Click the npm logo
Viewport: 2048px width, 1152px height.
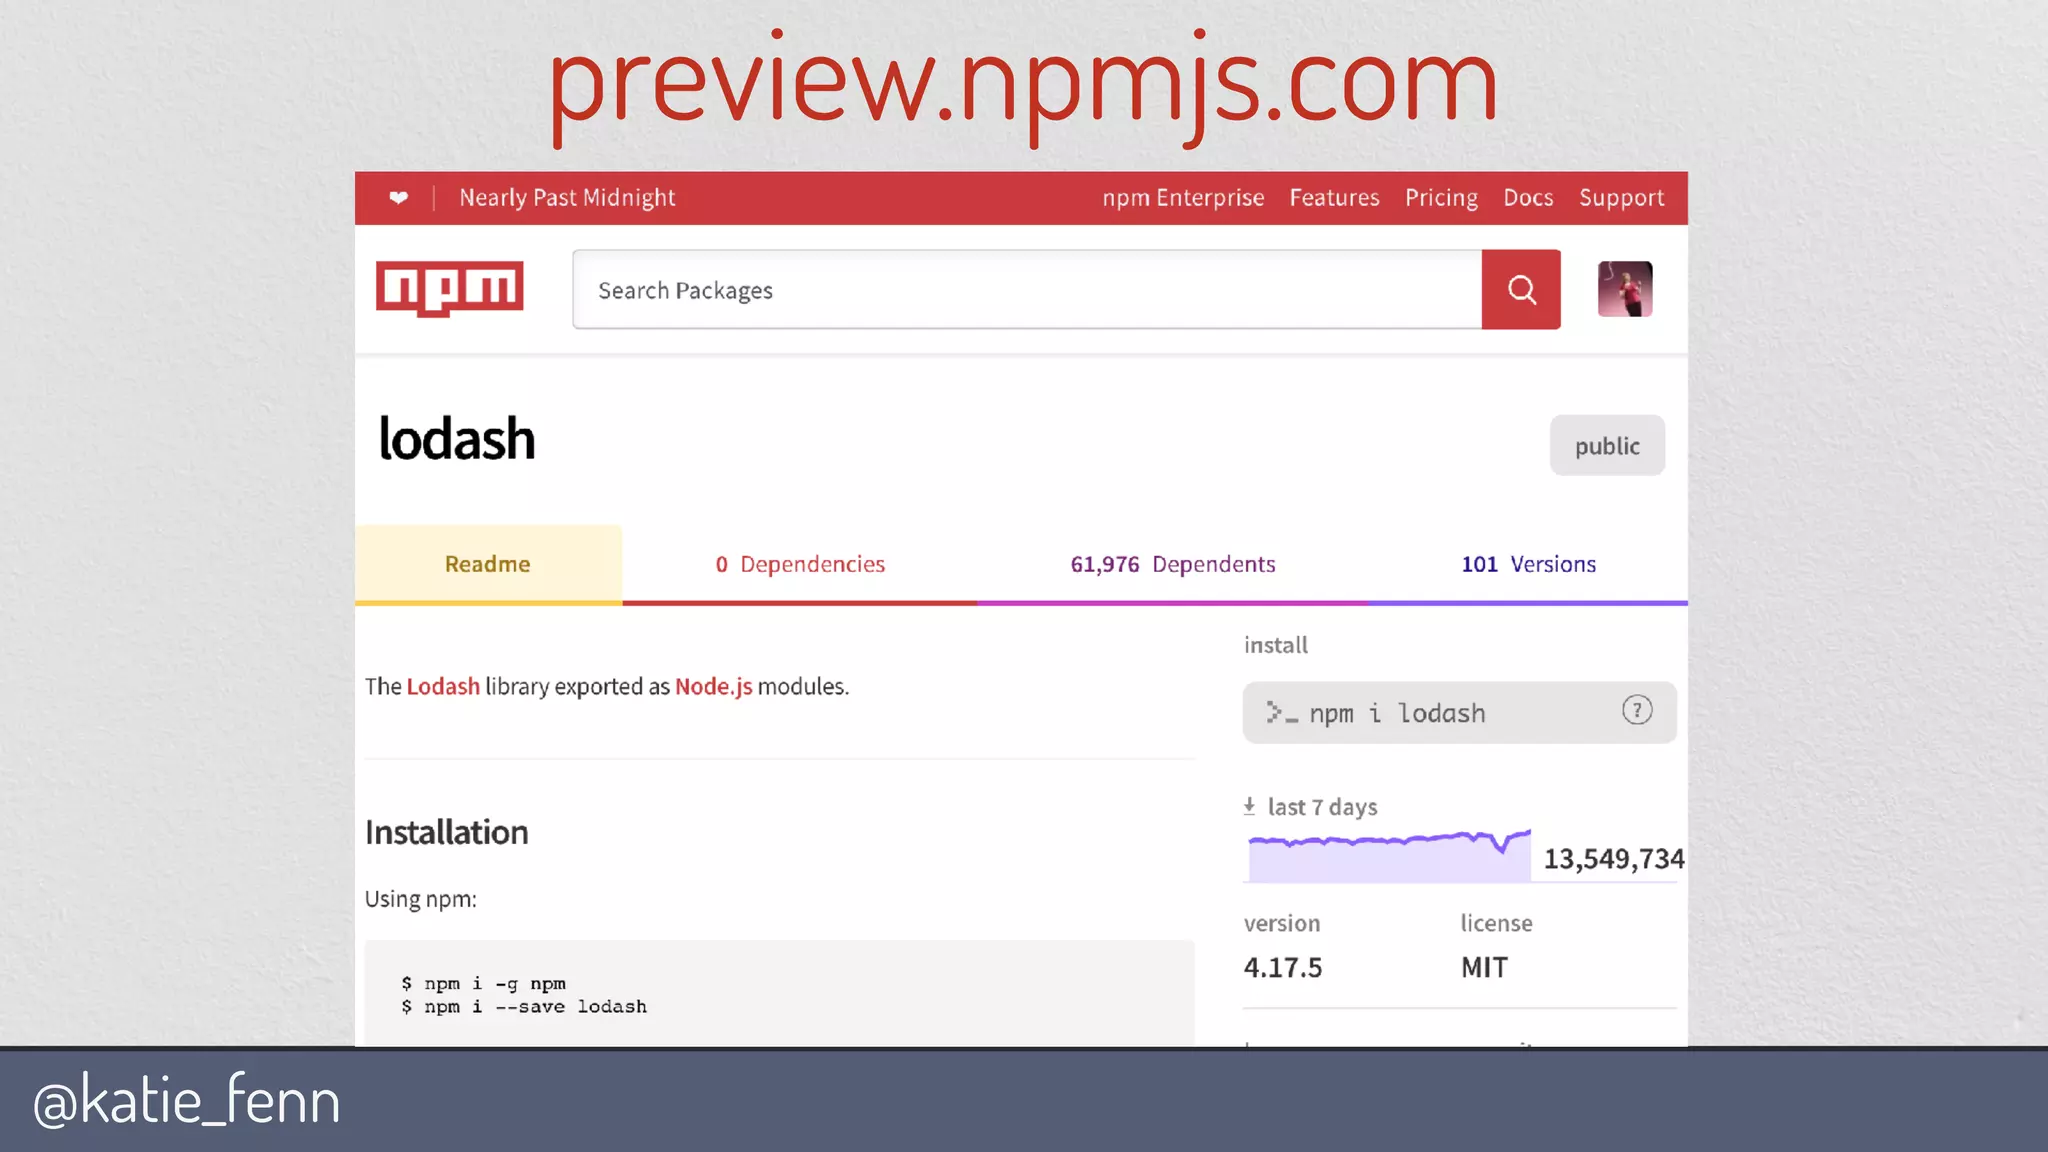pos(450,288)
